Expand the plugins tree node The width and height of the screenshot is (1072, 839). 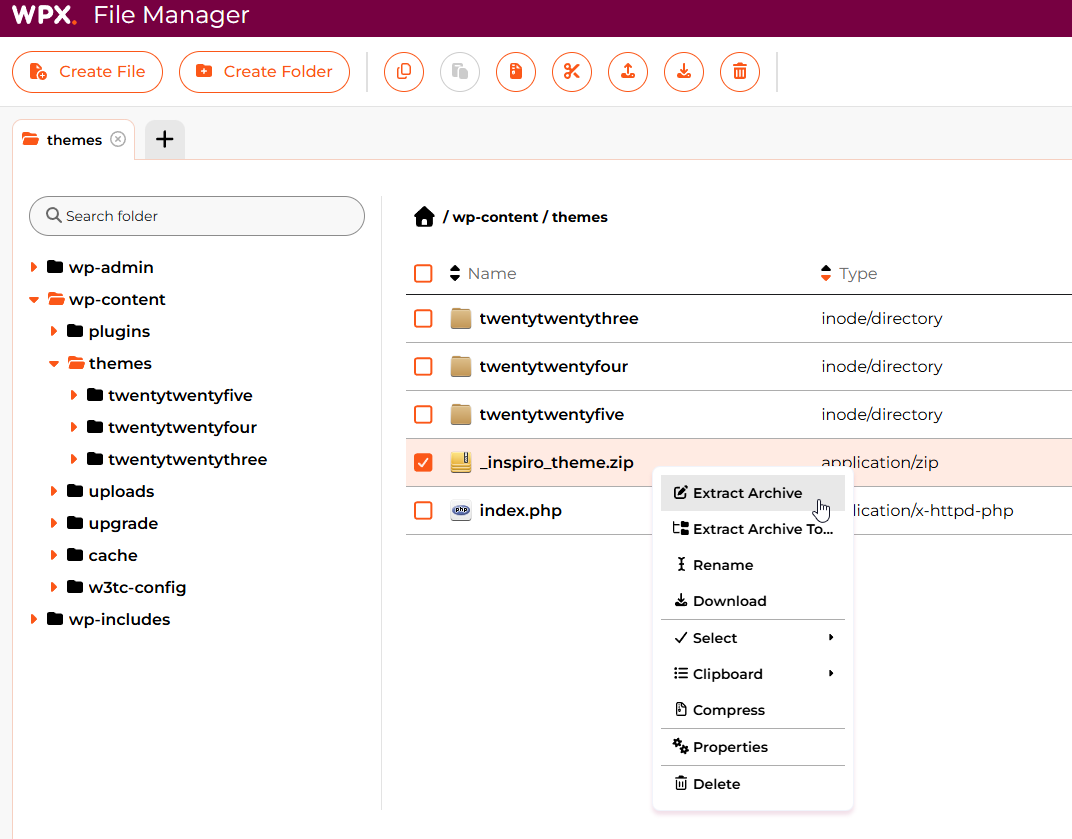tap(53, 331)
